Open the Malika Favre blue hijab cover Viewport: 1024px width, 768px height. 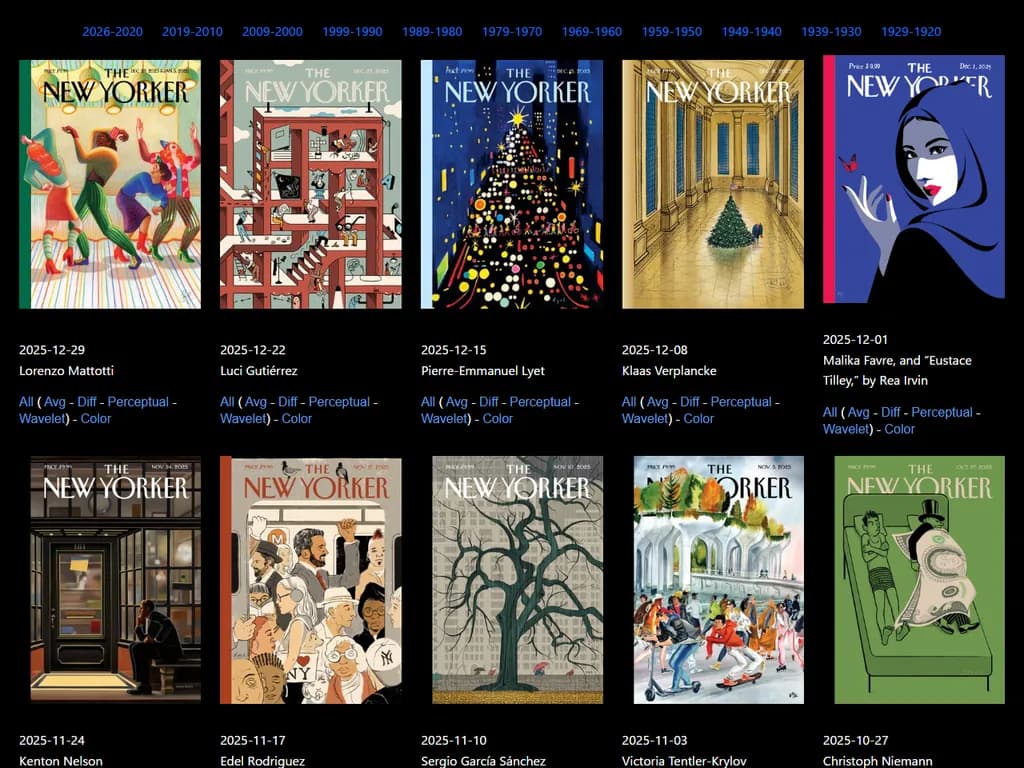(x=914, y=179)
